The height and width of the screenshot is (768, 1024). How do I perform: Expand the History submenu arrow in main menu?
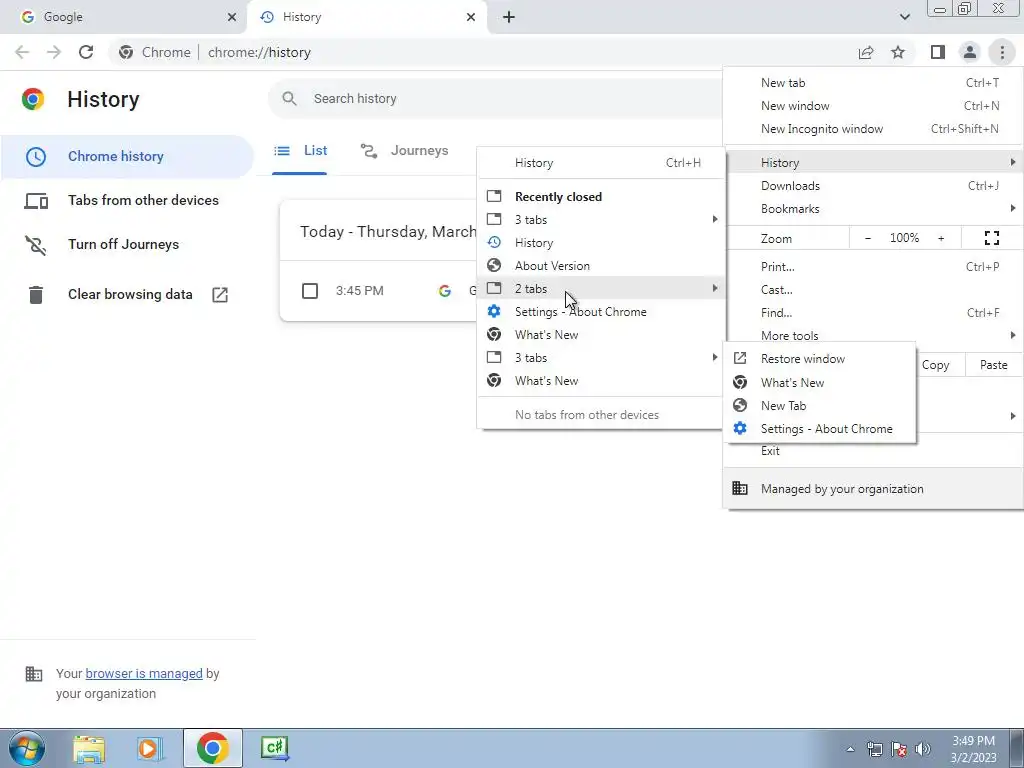tap(1013, 162)
